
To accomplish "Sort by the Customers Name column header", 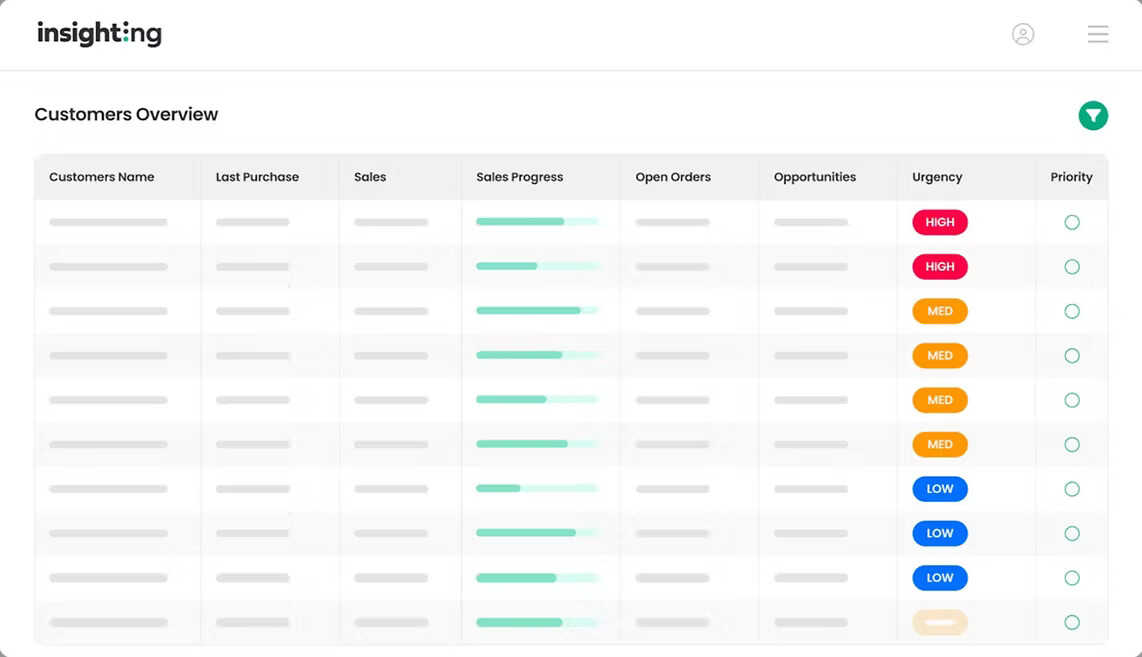I will pos(101,177).
